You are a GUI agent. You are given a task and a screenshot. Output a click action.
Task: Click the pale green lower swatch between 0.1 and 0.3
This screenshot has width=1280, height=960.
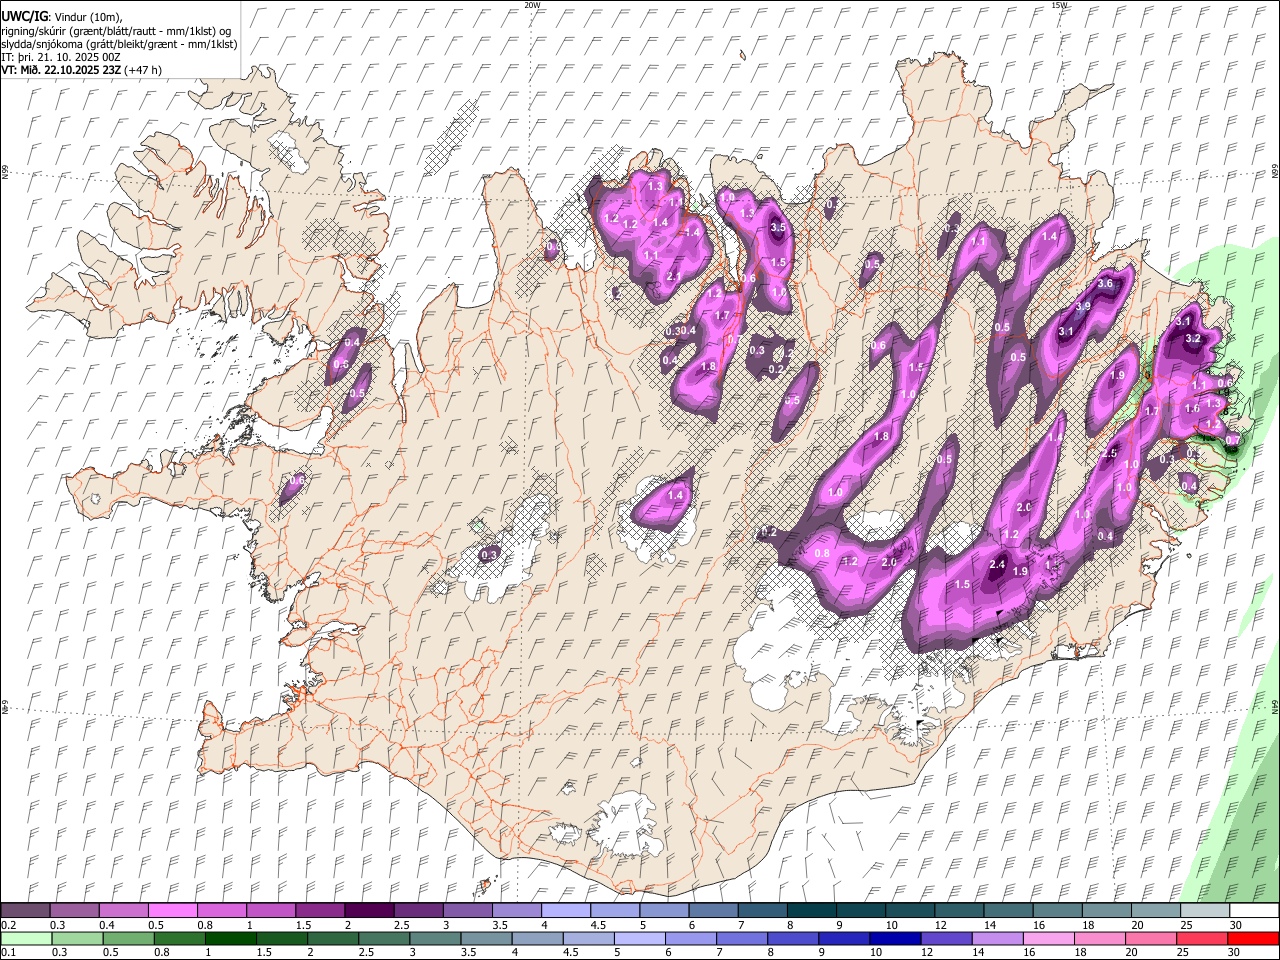(26, 938)
